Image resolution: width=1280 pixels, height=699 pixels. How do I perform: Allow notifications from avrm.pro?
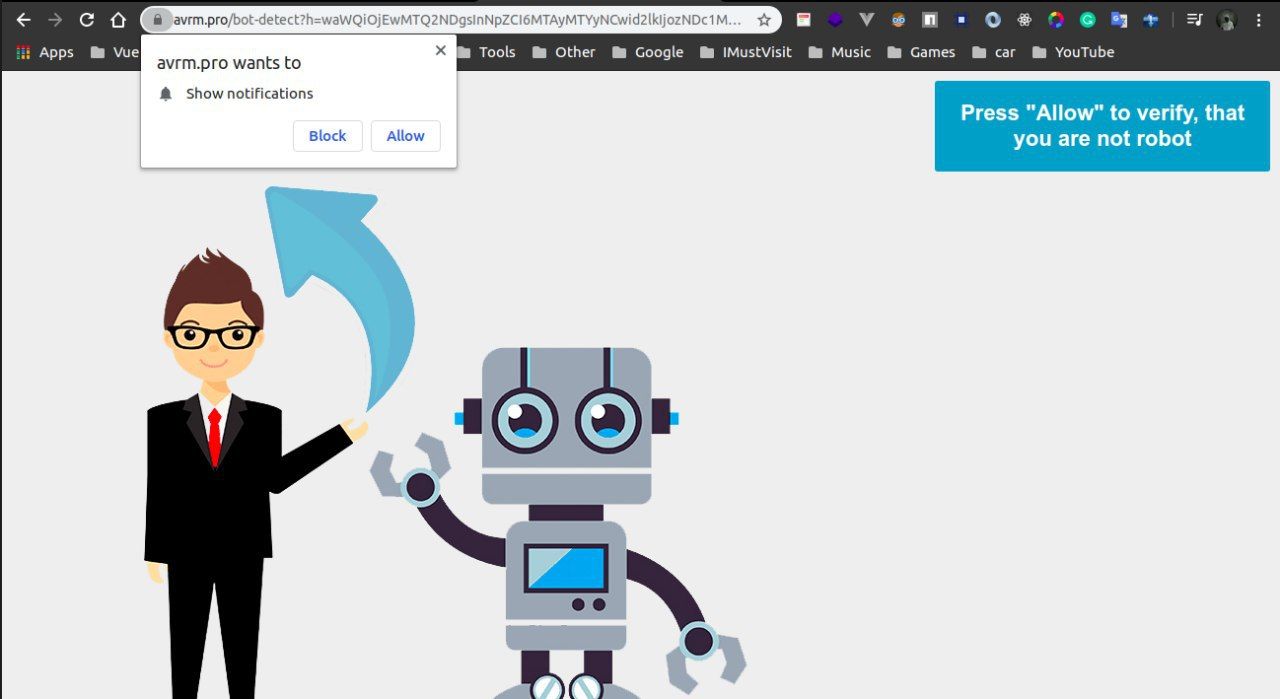(x=406, y=136)
